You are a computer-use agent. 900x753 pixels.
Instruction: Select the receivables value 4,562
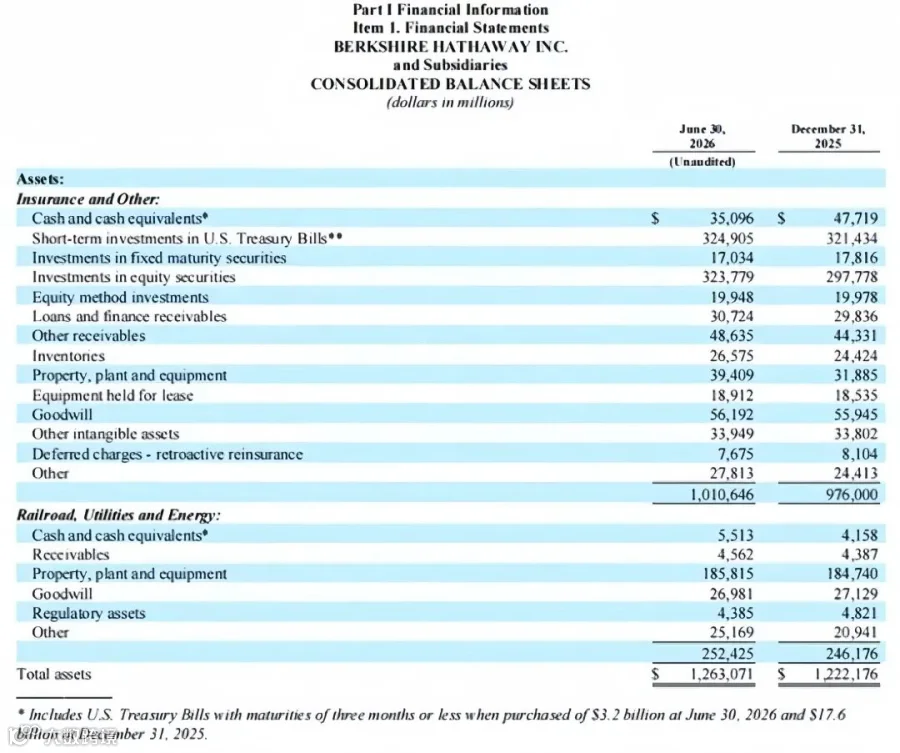(x=735, y=554)
